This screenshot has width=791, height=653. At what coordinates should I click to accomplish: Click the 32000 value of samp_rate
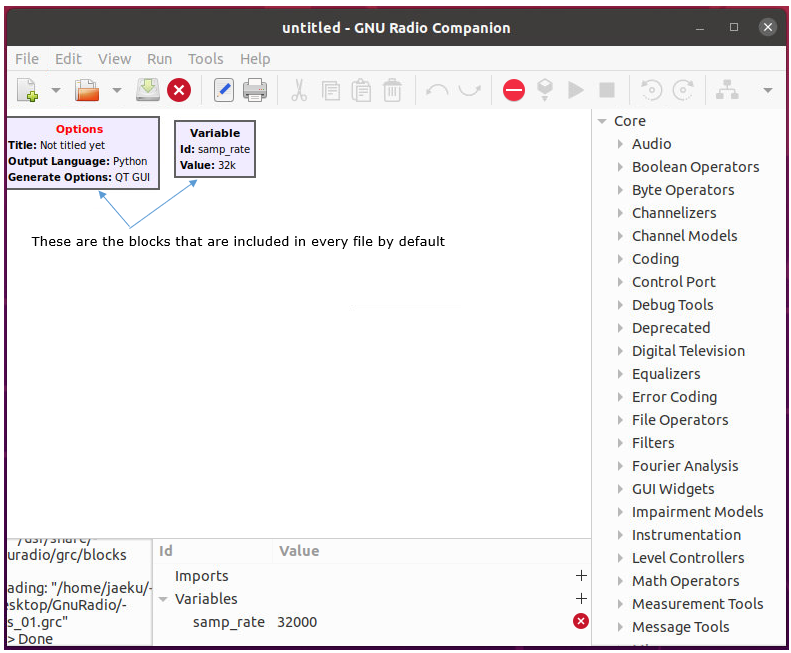pyautogui.click(x=297, y=622)
